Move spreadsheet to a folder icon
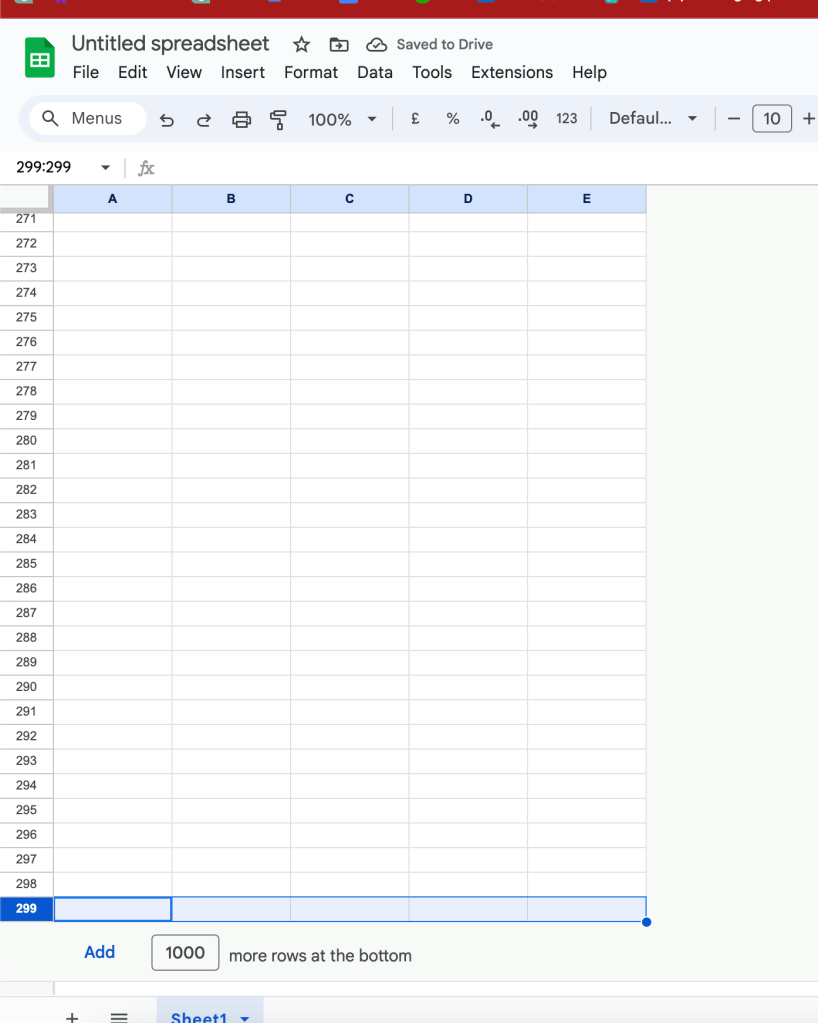The height and width of the screenshot is (1023, 818). click(339, 44)
